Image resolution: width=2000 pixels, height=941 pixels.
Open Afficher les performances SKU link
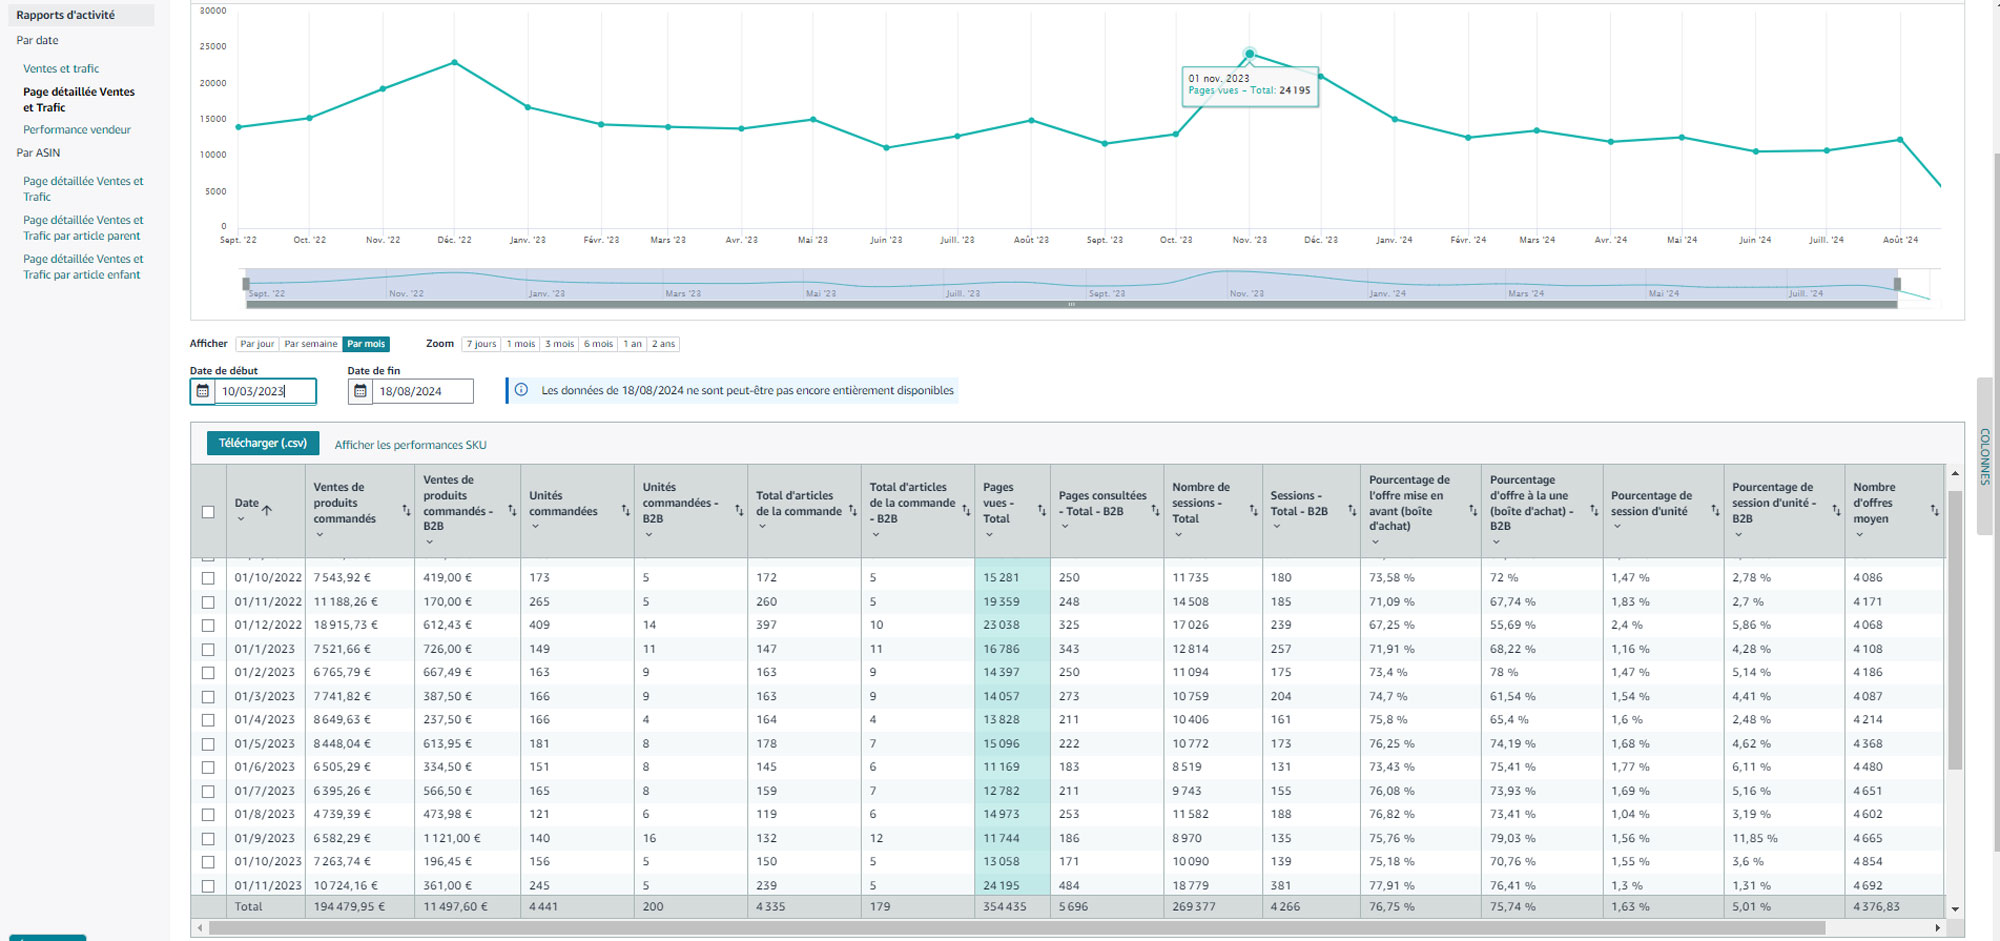click(411, 445)
